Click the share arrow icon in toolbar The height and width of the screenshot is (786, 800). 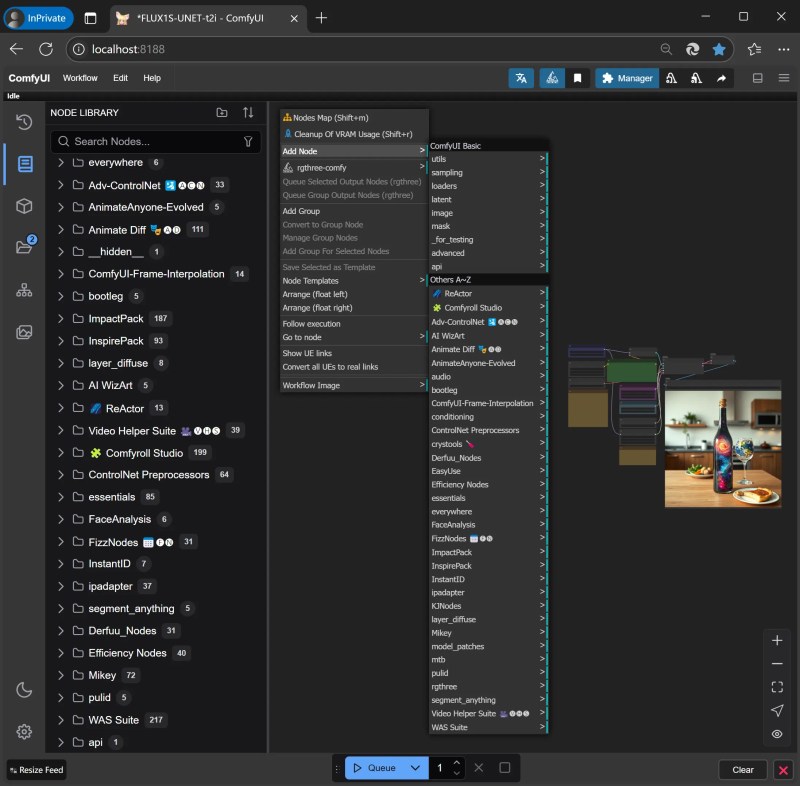(721, 78)
